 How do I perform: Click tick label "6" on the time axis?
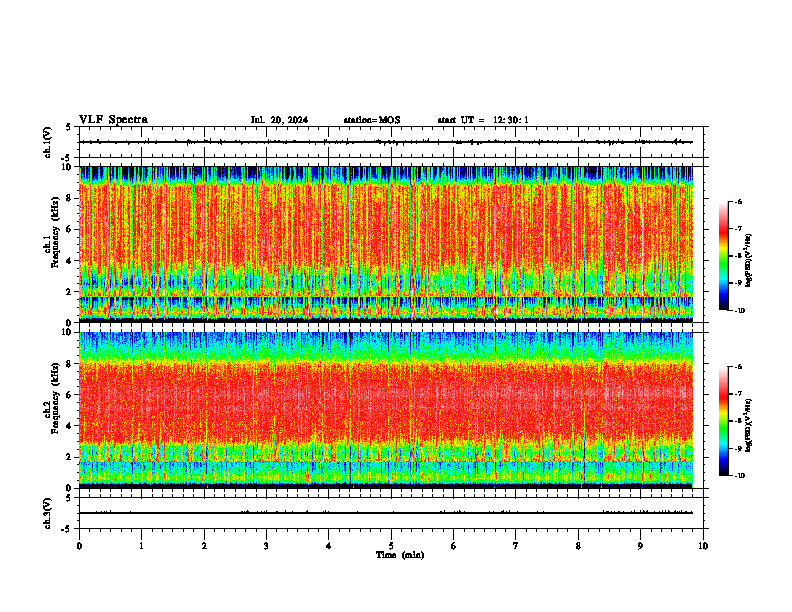pyautogui.click(x=454, y=546)
